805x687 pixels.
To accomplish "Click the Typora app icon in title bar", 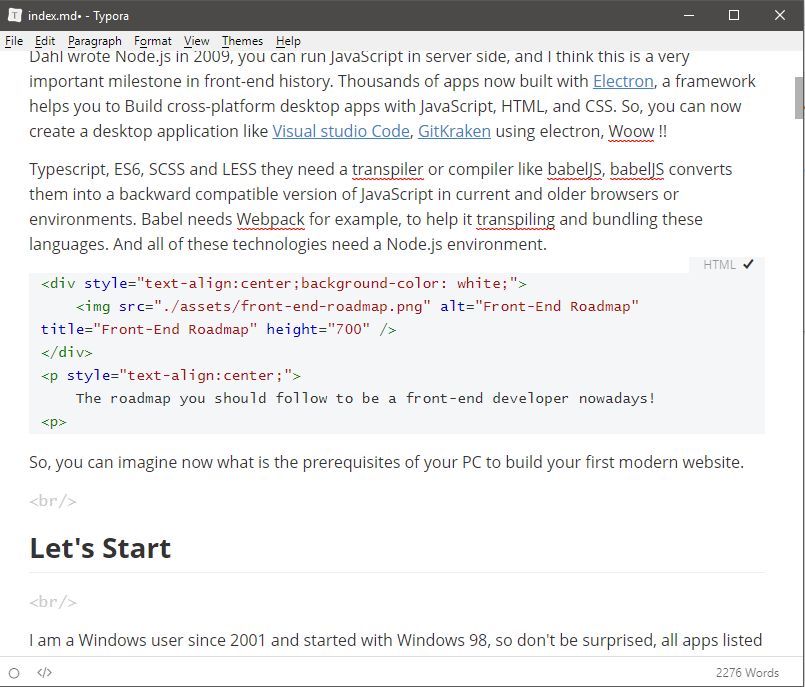I will 15,15.
